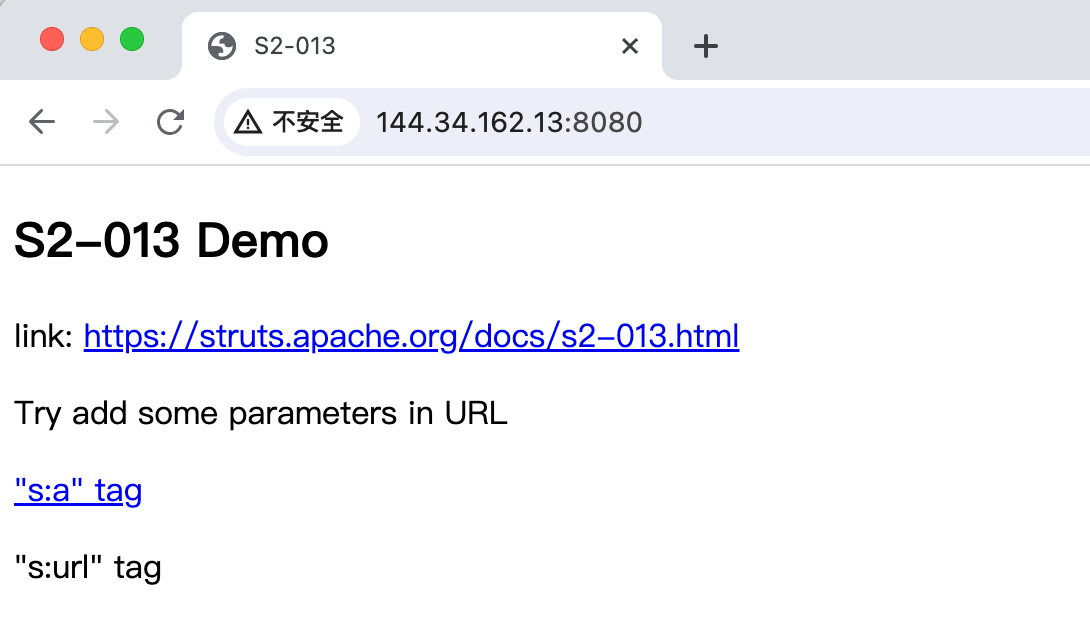Click the warning triangle security icon
This screenshot has height=636, width=1090.
(248, 122)
